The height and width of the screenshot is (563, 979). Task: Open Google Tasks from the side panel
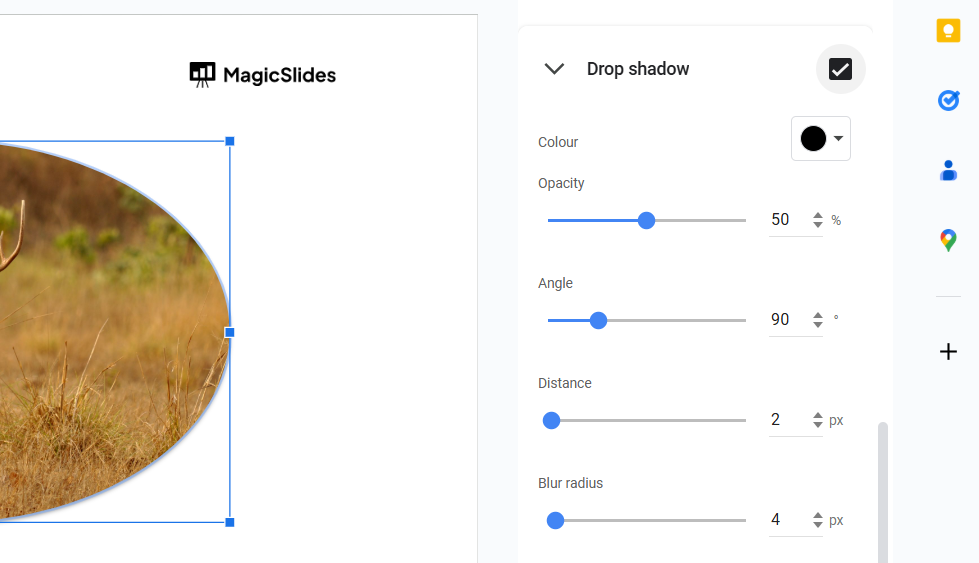tap(948, 100)
